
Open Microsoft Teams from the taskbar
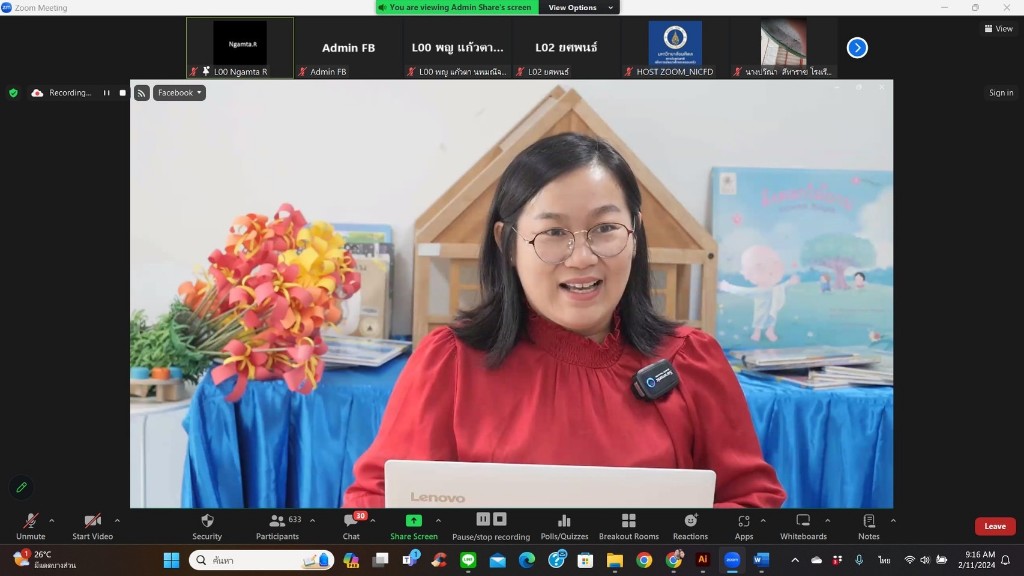pyautogui.click(x=411, y=560)
